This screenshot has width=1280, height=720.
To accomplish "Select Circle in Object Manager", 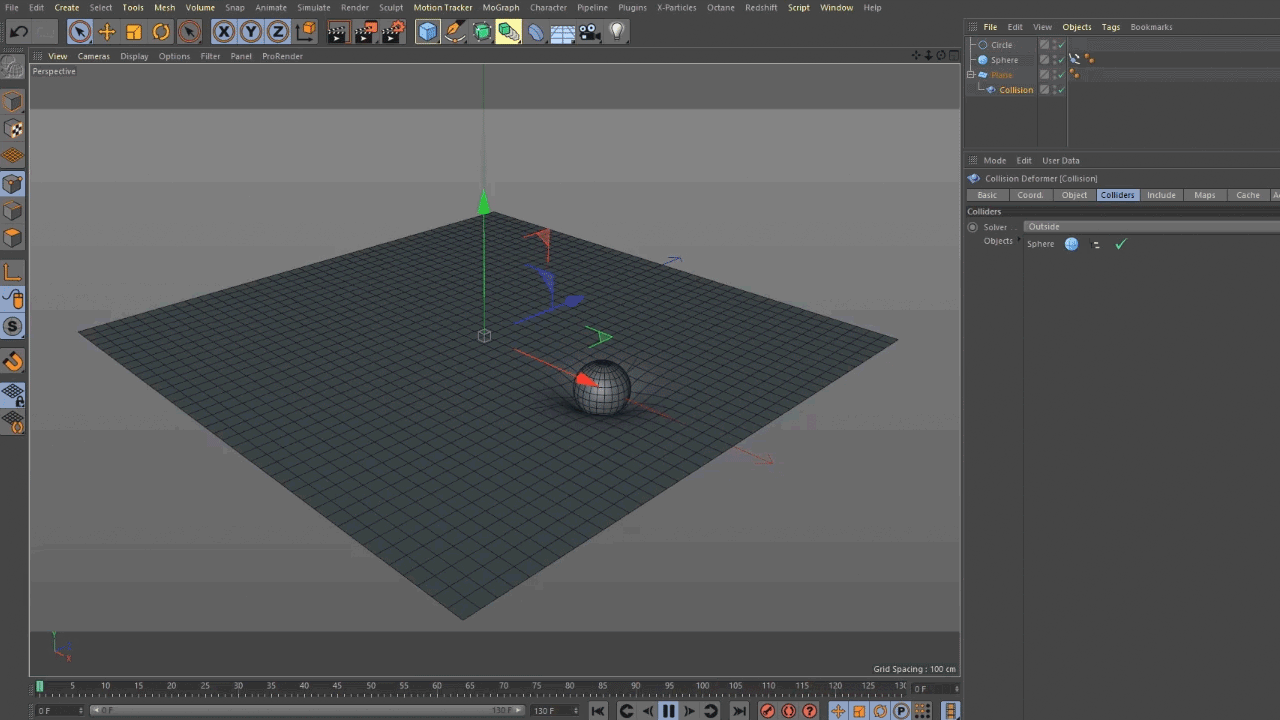I will 1001,45.
